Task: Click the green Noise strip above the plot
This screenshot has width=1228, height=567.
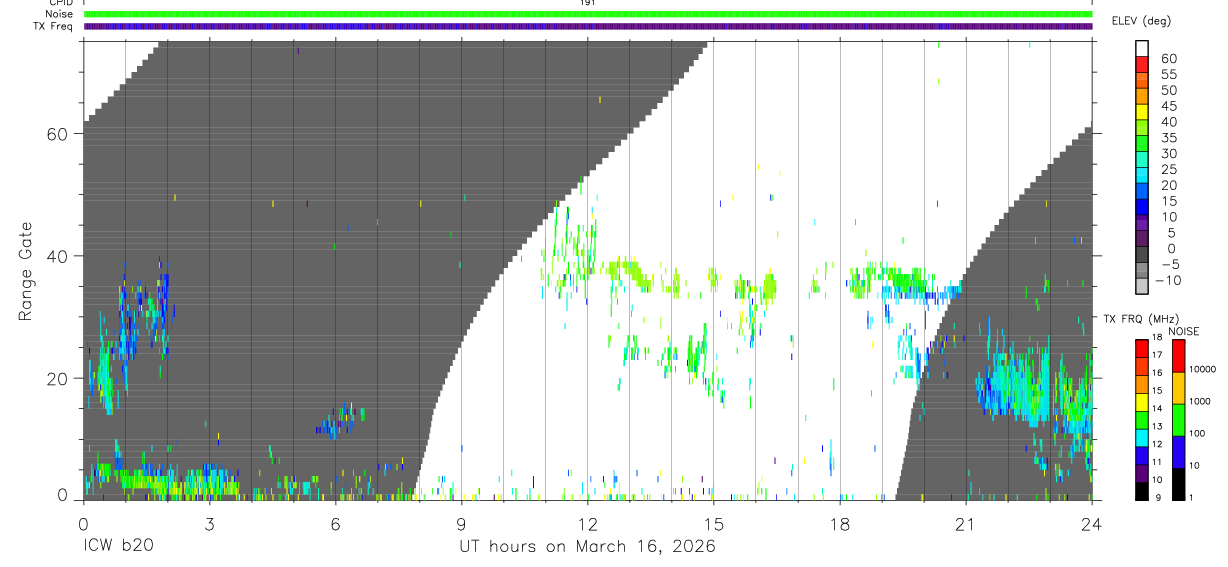Action: (x=588, y=14)
